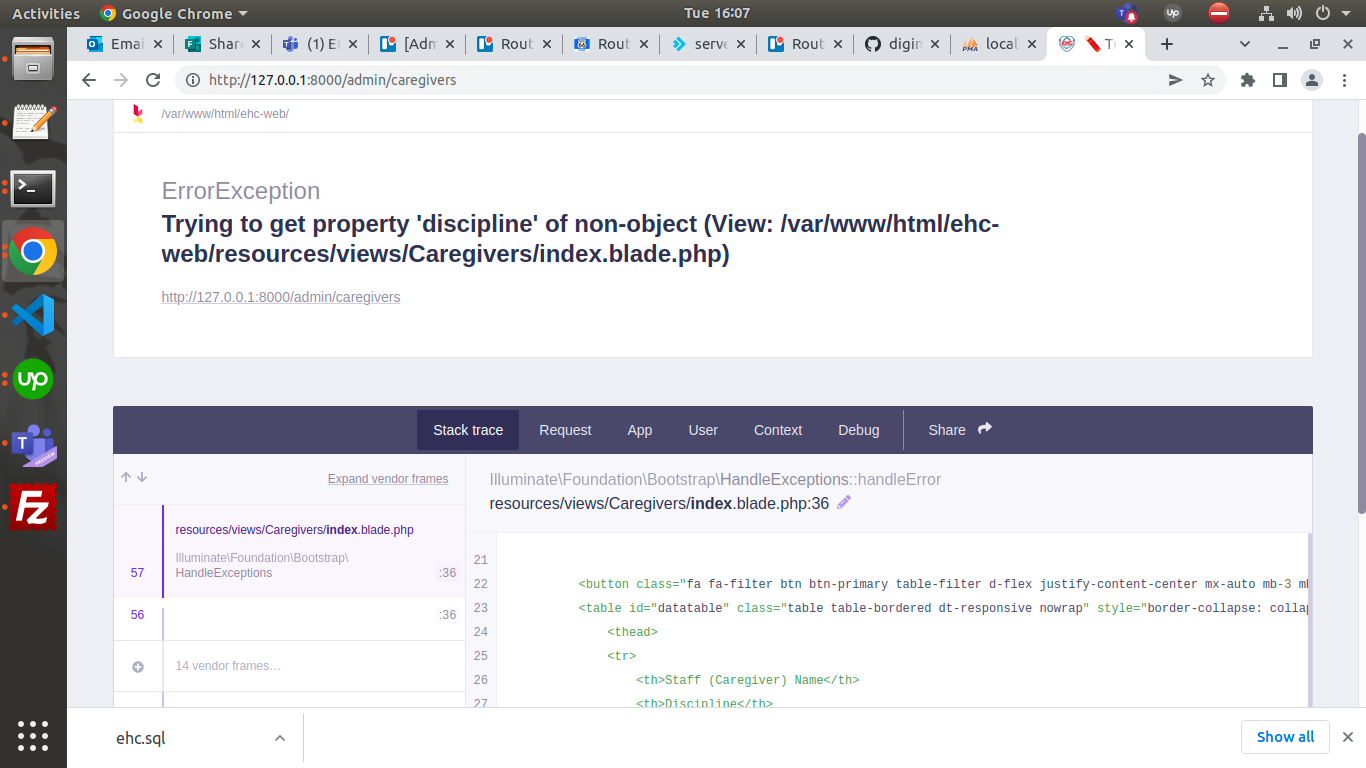The width and height of the screenshot is (1366, 768).
Task: Click the frame down arrow icon
Action: [142, 478]
